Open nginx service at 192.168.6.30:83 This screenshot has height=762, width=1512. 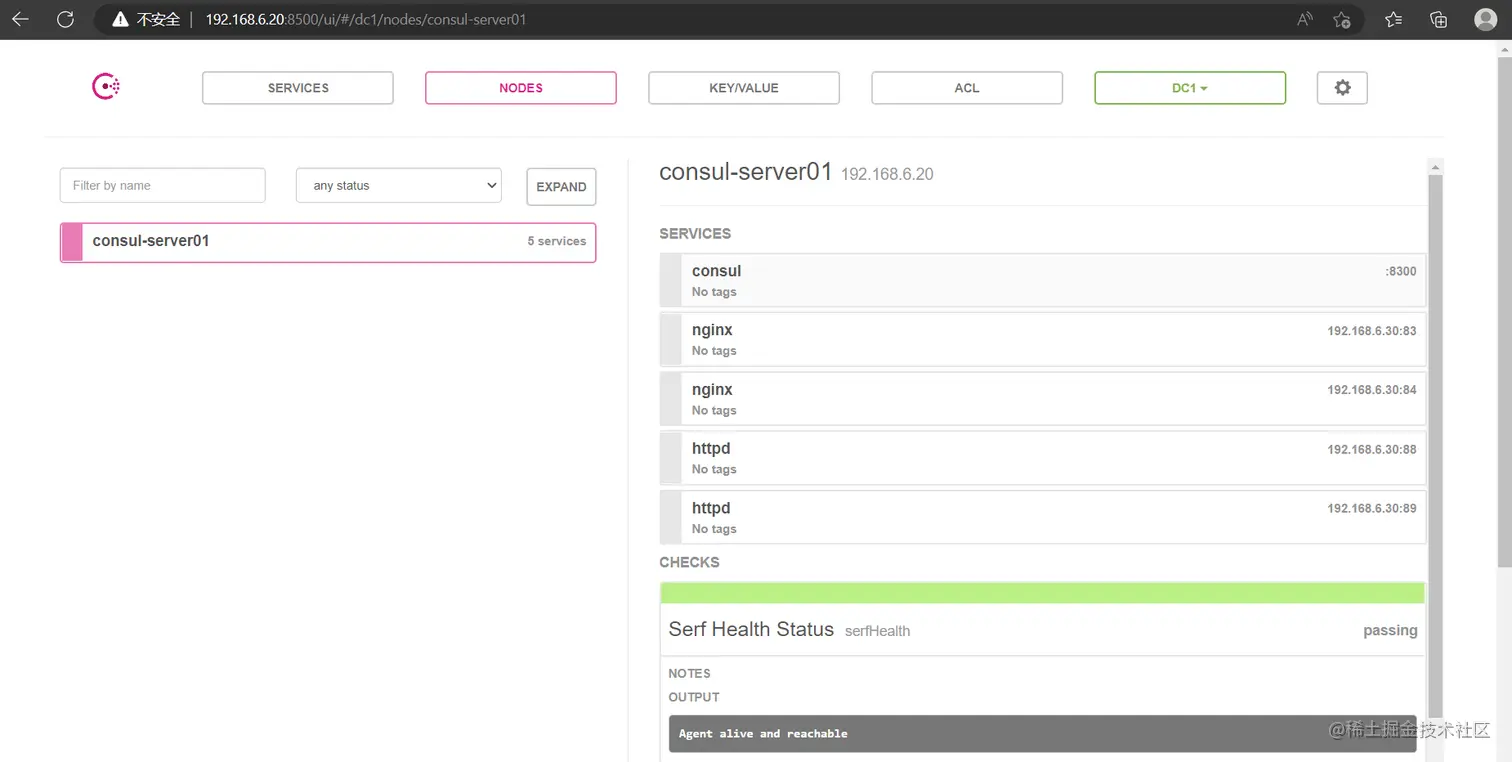(1043, 340)
